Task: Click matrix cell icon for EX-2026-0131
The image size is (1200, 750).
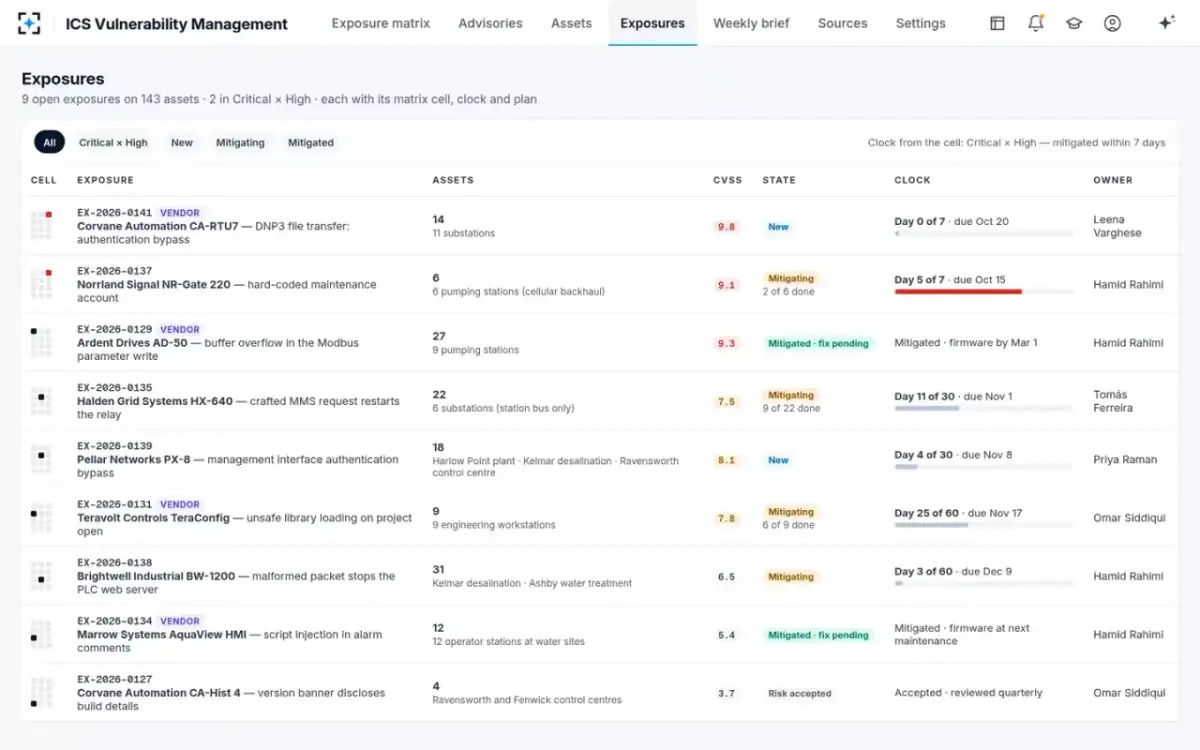Action: (41, 518)
